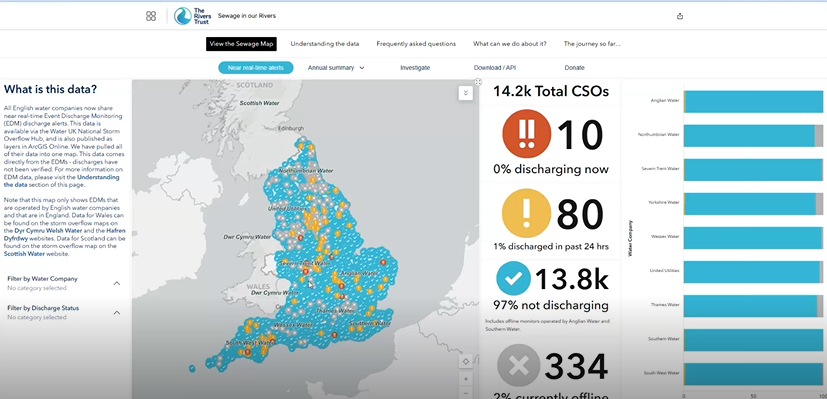
Task: Switch to Understanding the data tab
Action: click(x=324, y=44)
